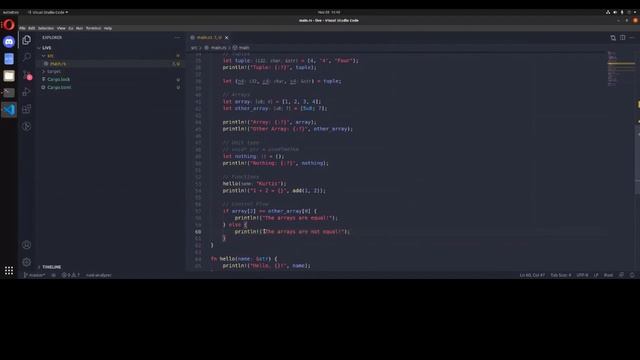Image resolution: width=640 pixels, height=360 pixels.
Task: Click the UTF-8 encoding status bar item
Action: pyautogui.click(x=582, y=275)
